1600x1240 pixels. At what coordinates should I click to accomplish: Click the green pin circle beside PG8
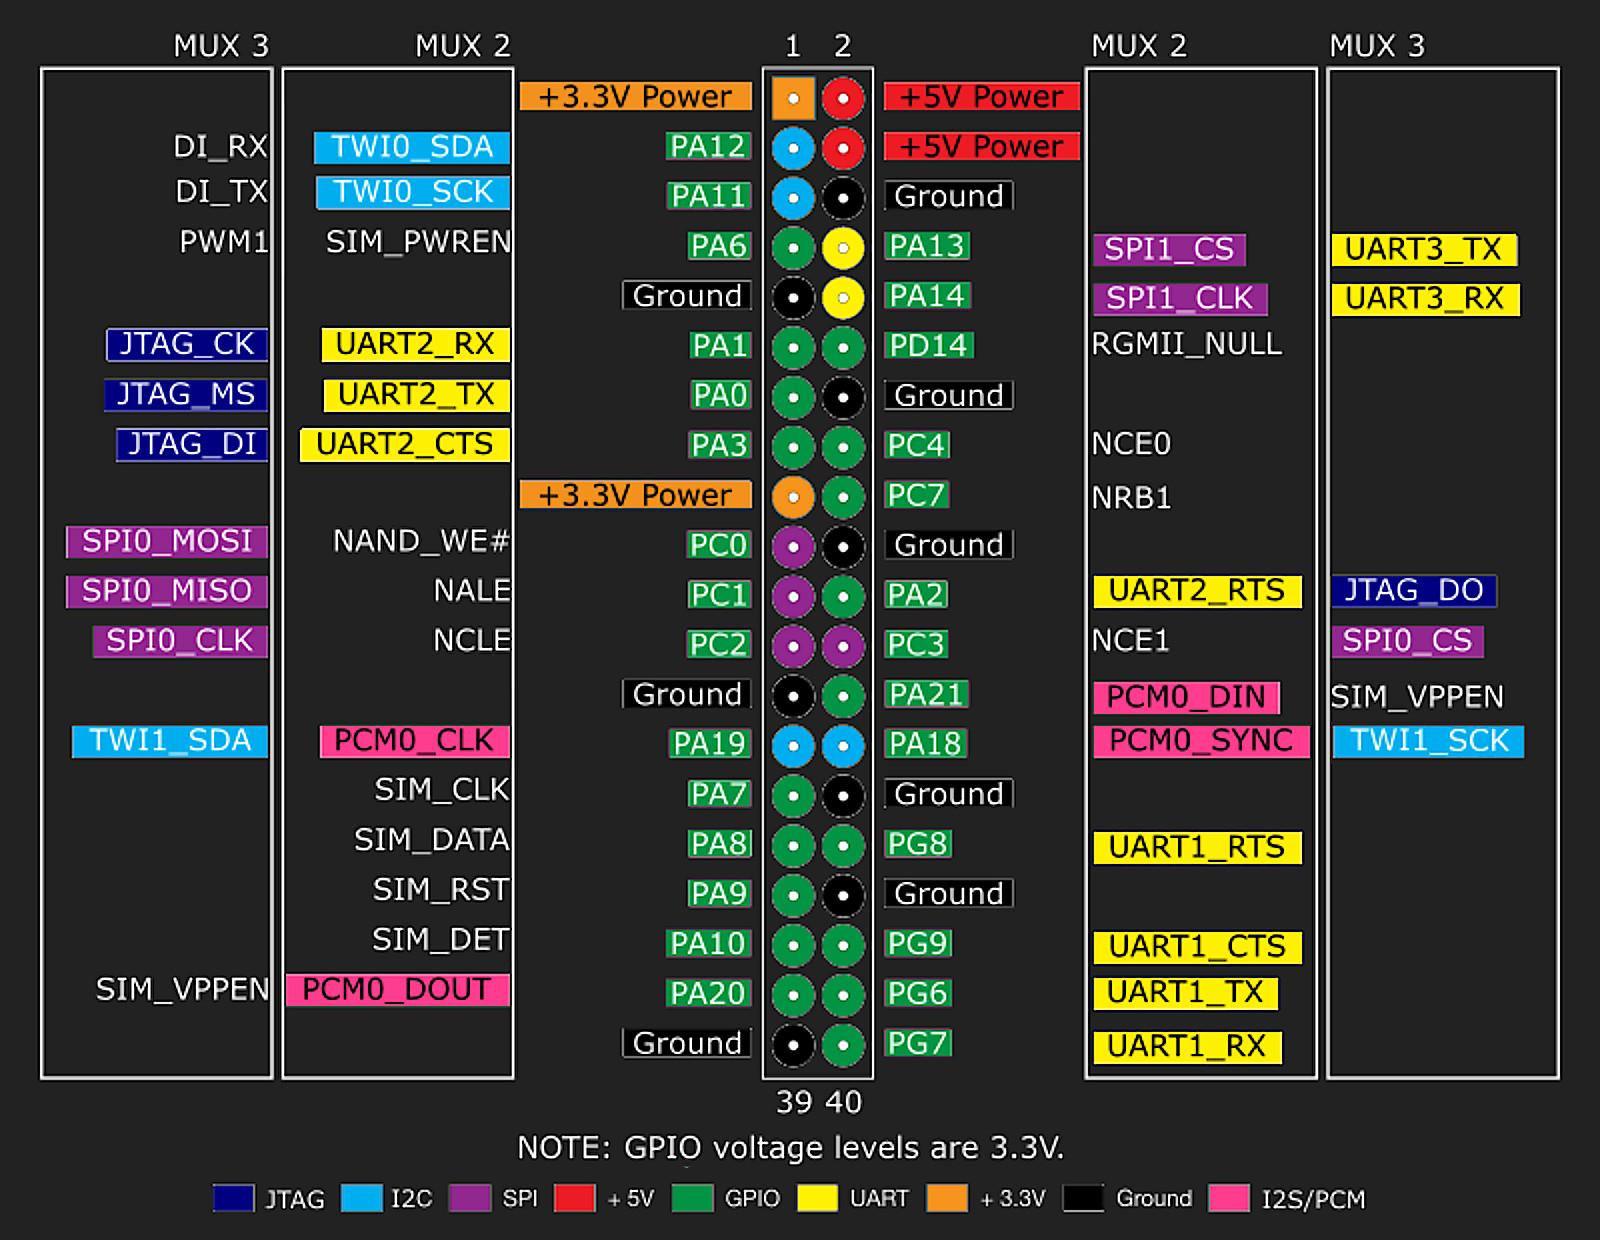[843, 845]
